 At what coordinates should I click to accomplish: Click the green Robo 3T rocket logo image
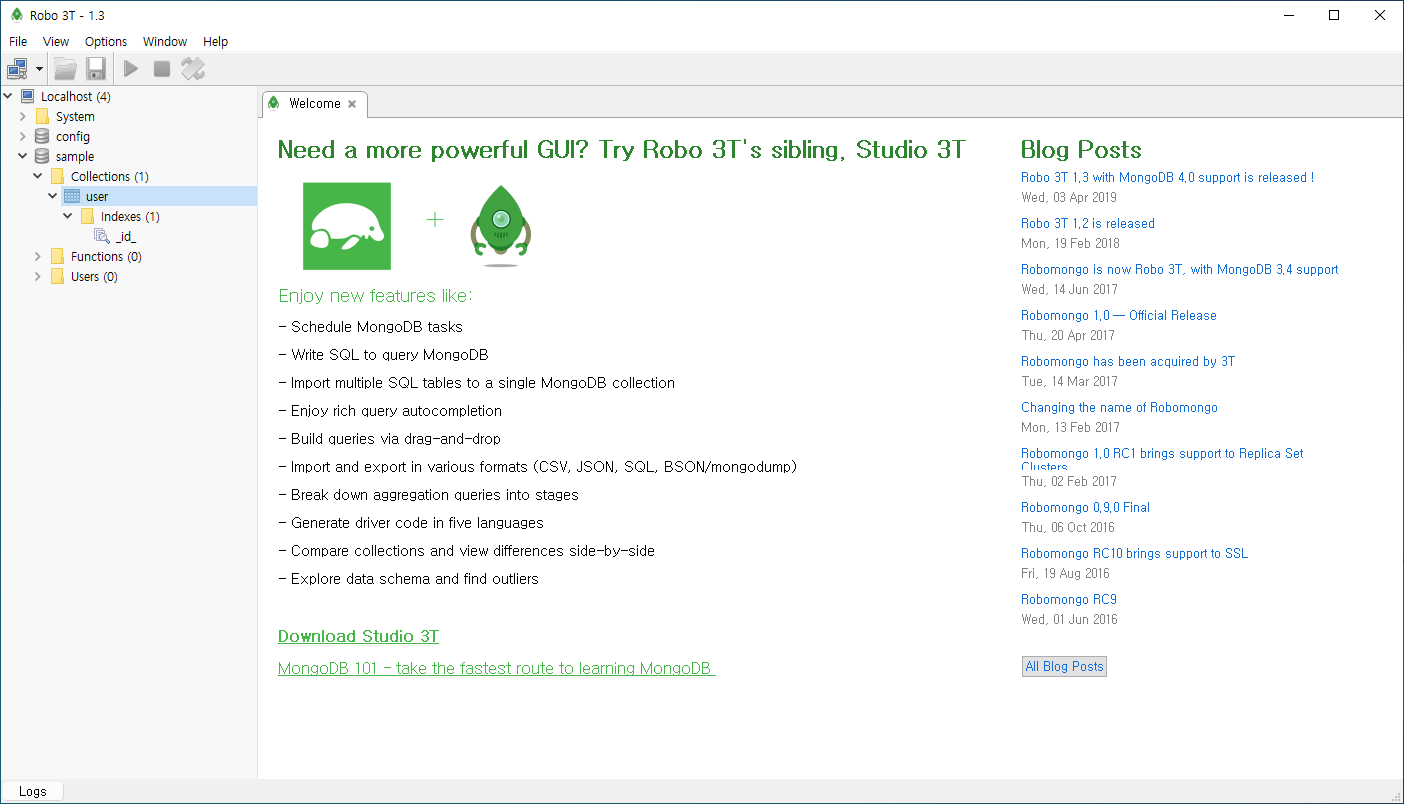501,226
